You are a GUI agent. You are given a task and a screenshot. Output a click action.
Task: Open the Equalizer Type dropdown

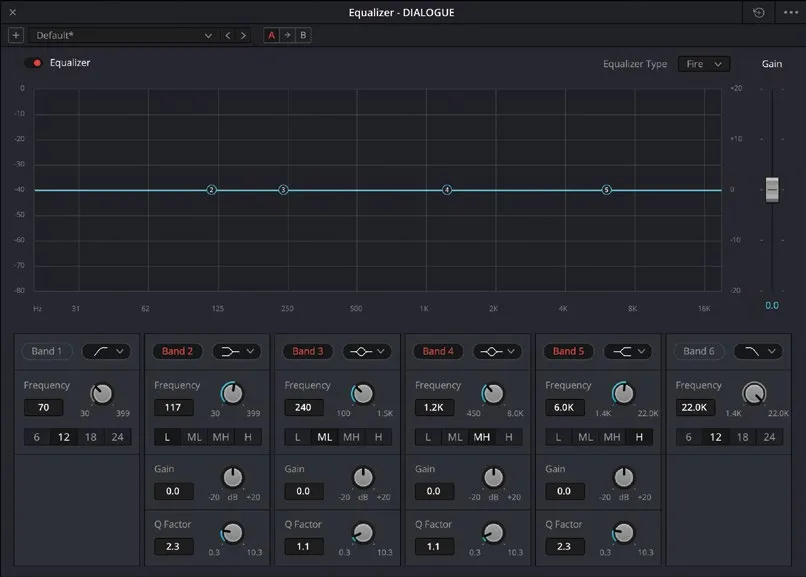[x=704, y=64]
